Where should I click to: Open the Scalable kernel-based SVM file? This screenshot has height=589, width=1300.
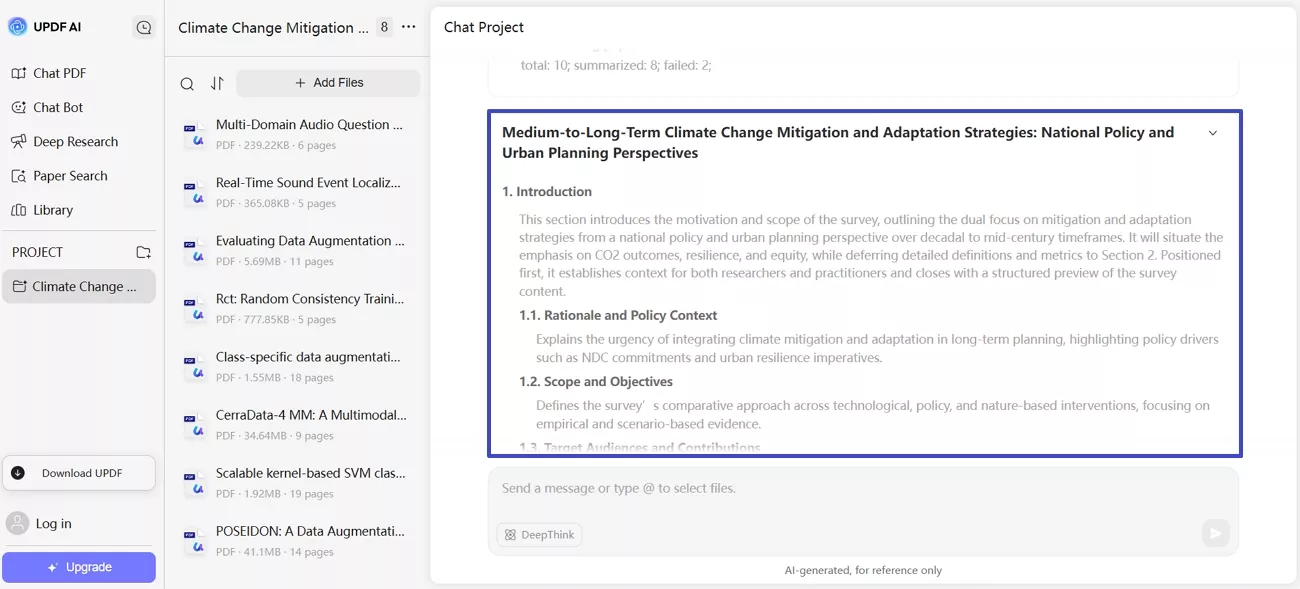point(297,482)
